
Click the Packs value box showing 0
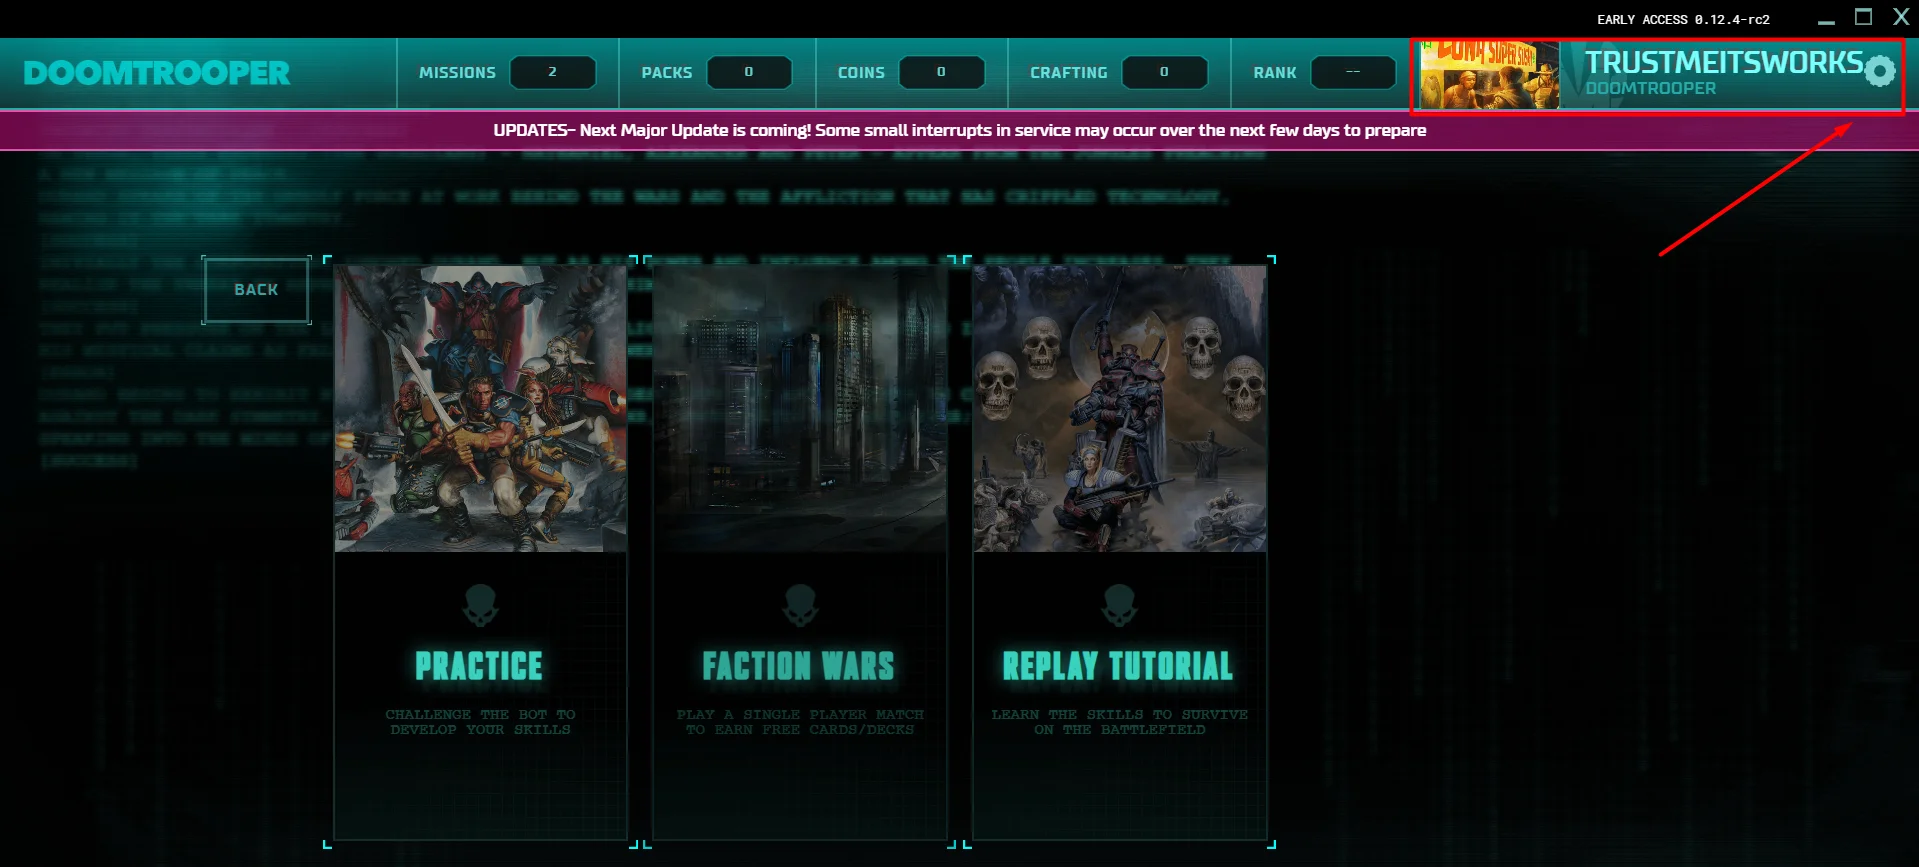tap(749, 72)
